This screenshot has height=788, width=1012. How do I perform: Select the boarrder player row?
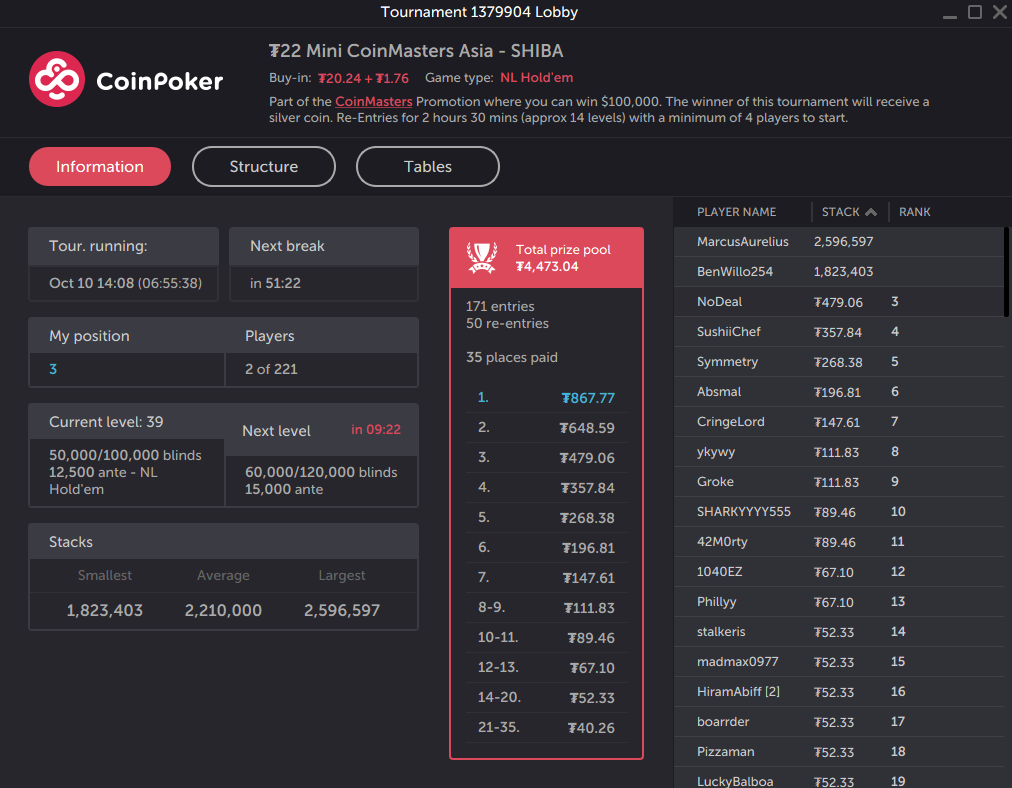838,722
